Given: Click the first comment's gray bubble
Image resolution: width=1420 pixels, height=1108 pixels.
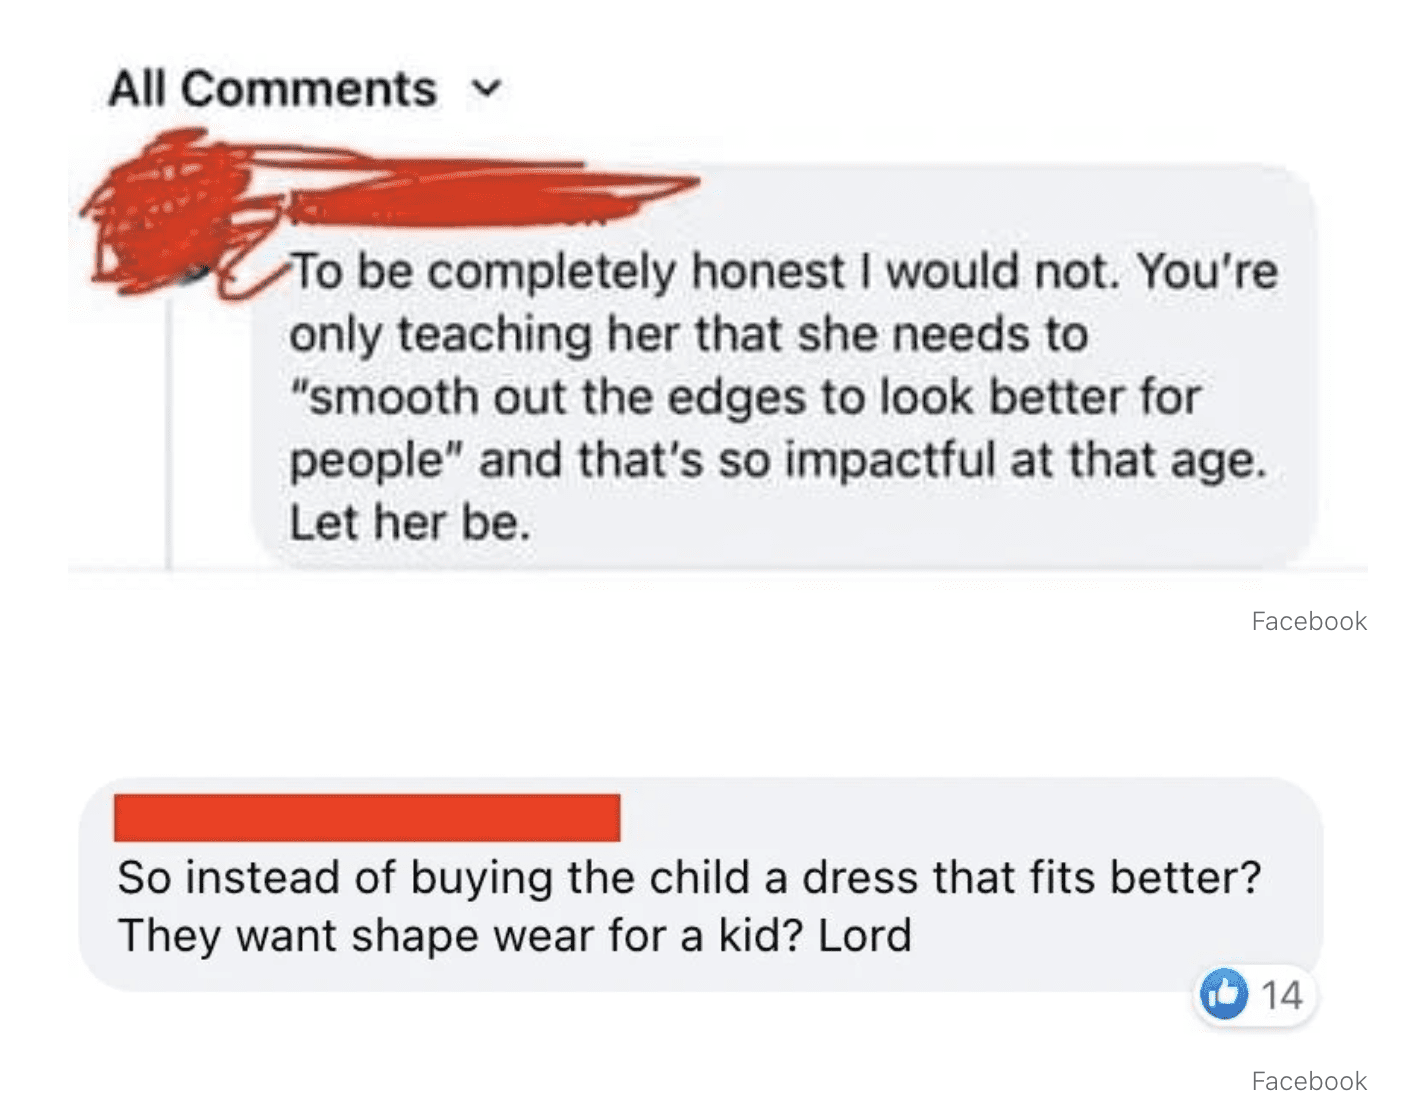Looking at the screenshot, I should (x=783, y=368).
